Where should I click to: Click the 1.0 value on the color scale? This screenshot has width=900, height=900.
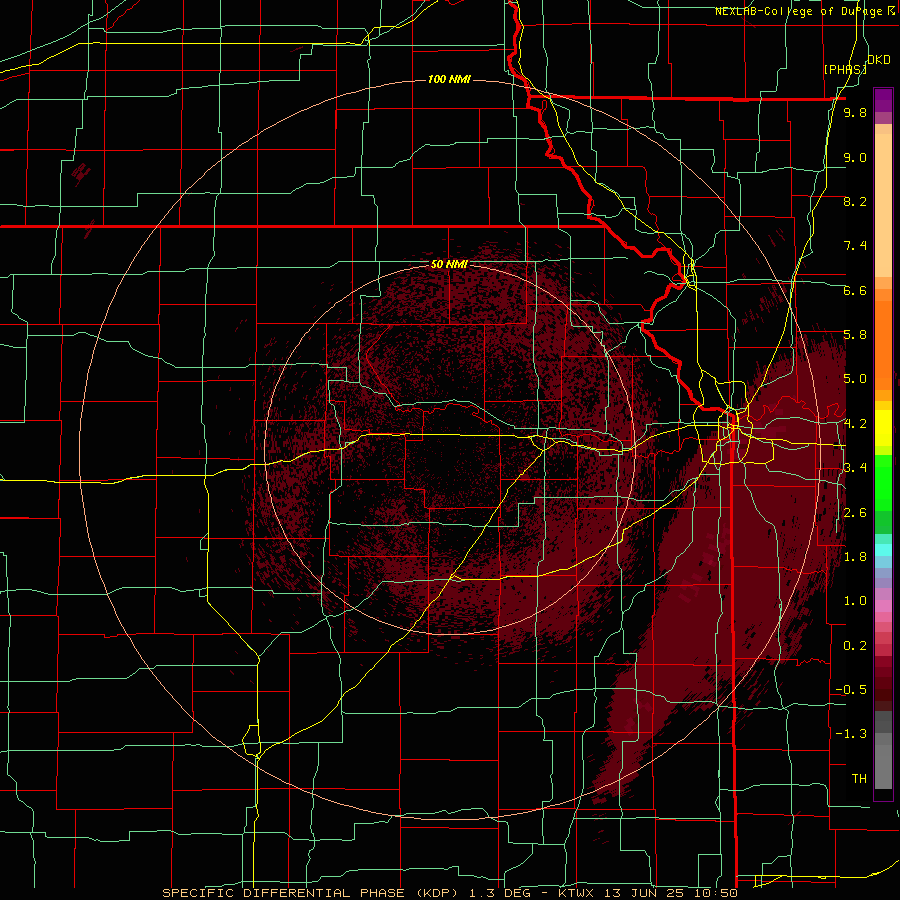855,601
